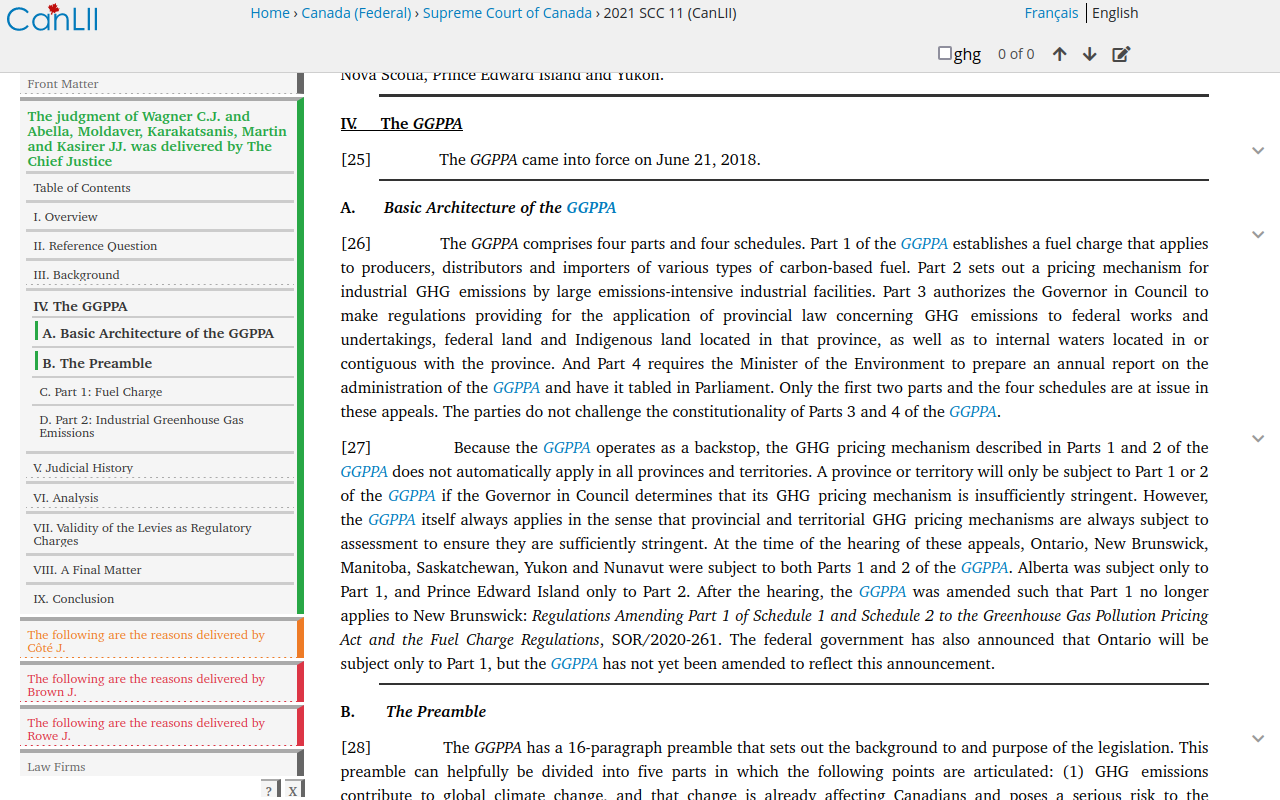Viewport: 1280px width, 800px height.
Task: Toggle the ghg highlight checkbox
Action: click(945, 53)
